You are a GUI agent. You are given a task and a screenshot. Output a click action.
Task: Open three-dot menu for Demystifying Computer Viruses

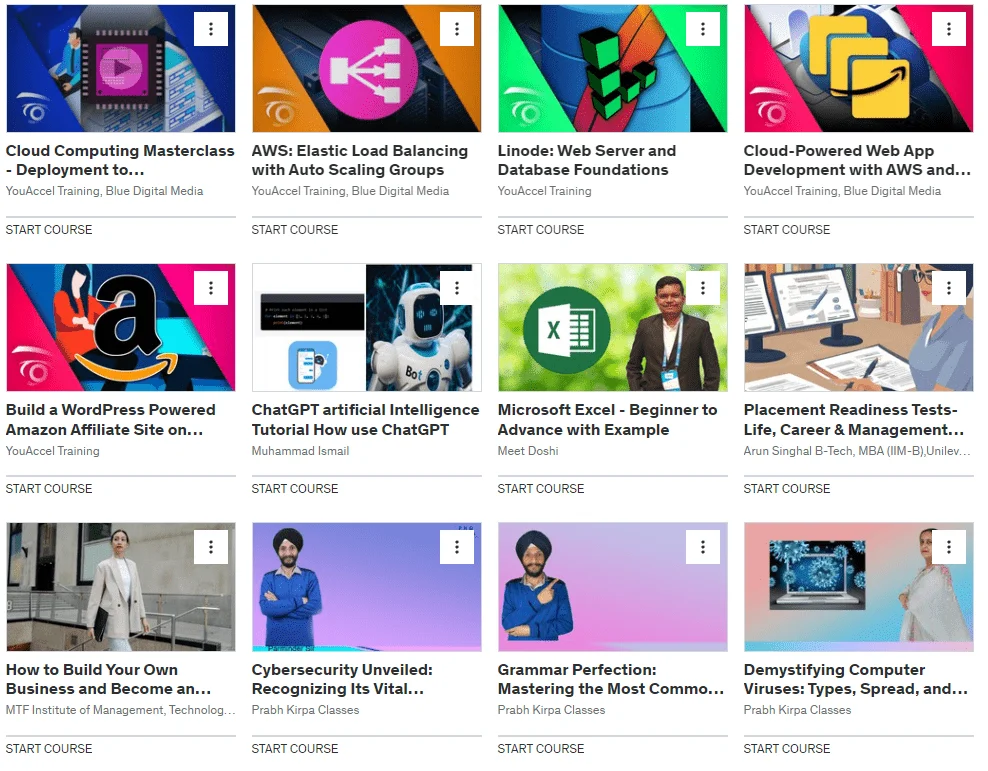tap(948, 547)
